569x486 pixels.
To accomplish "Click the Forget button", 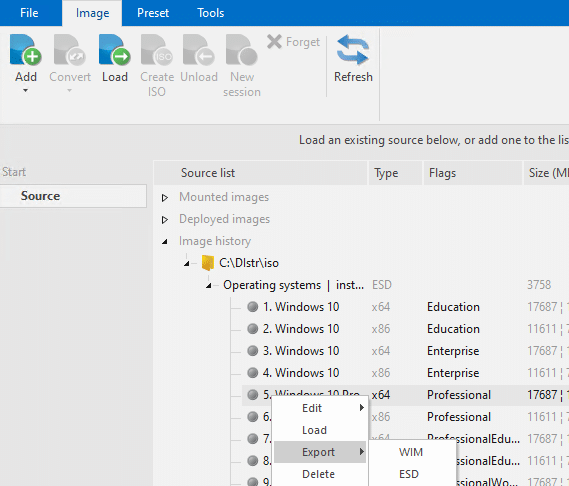I will pyautogui.click(x=294, y=42).
